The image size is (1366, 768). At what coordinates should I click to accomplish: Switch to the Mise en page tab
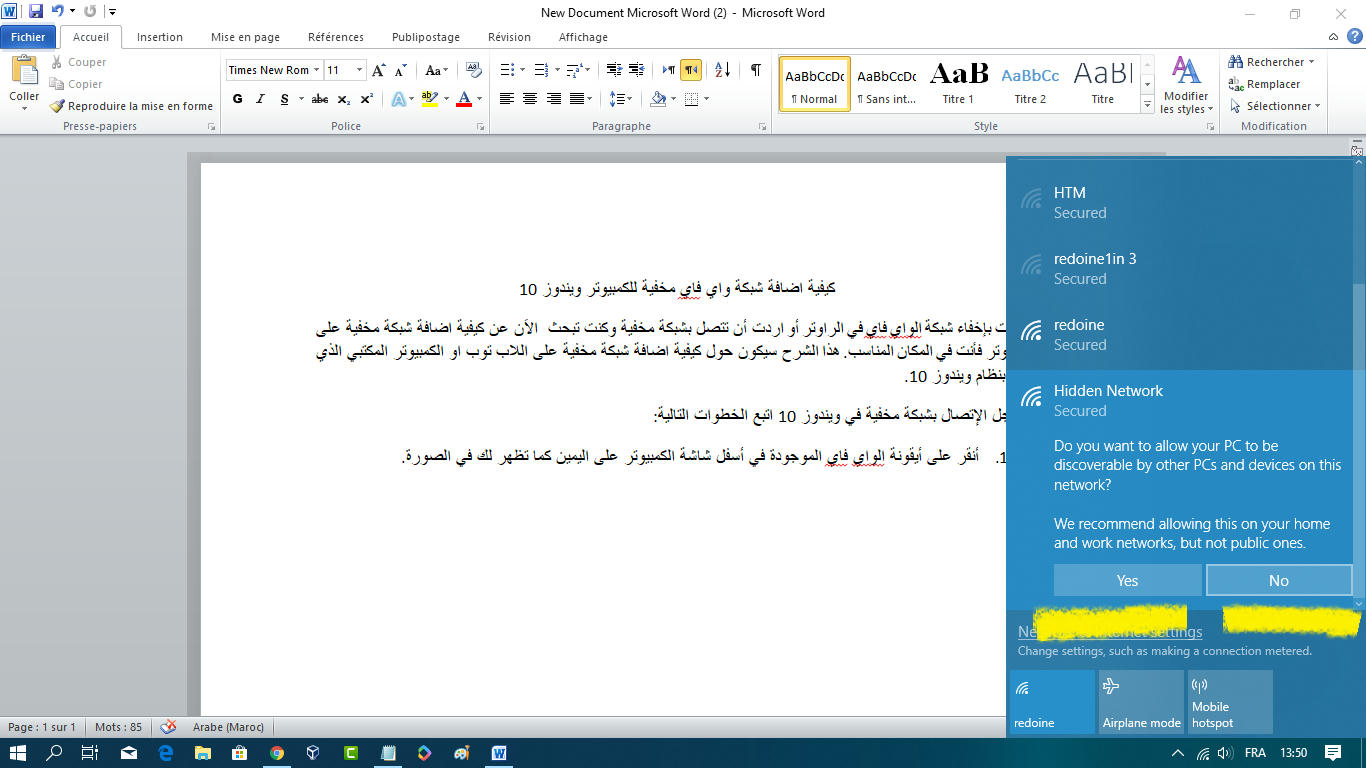[x=245, y=37]
